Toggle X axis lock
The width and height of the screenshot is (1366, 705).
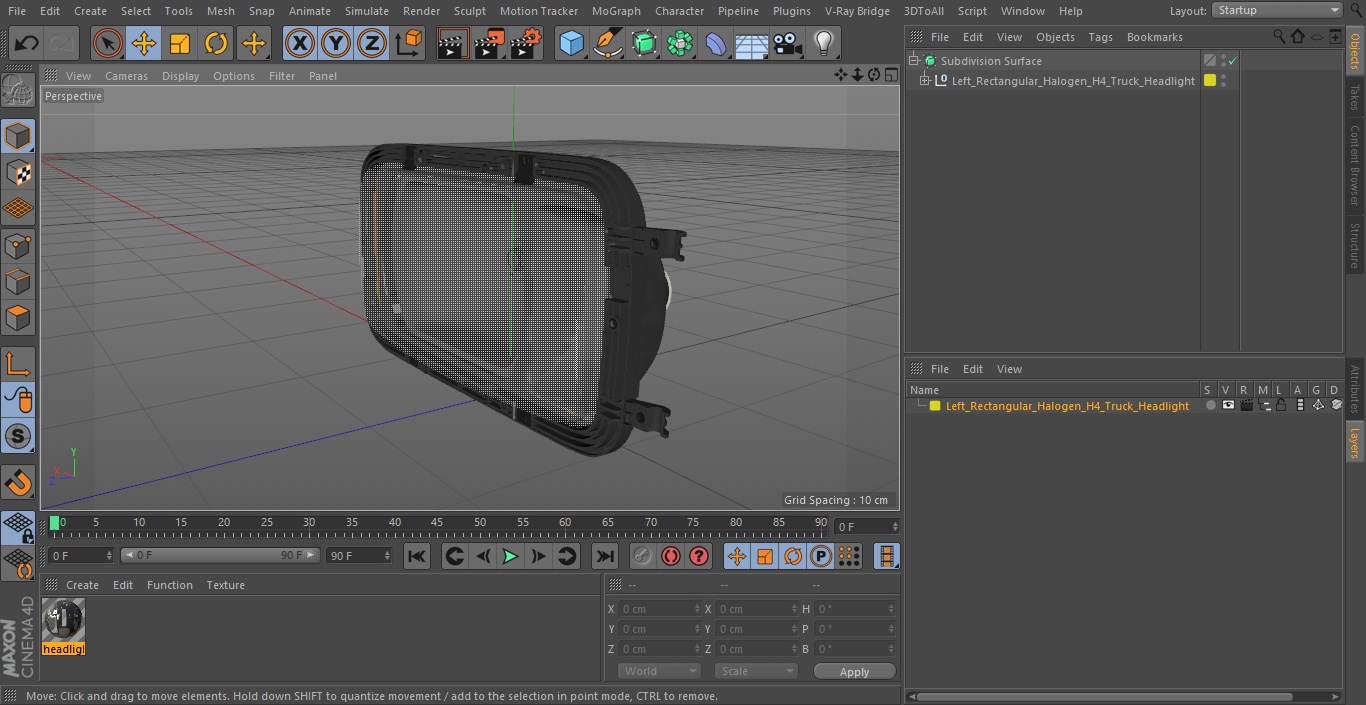(300, 43)
